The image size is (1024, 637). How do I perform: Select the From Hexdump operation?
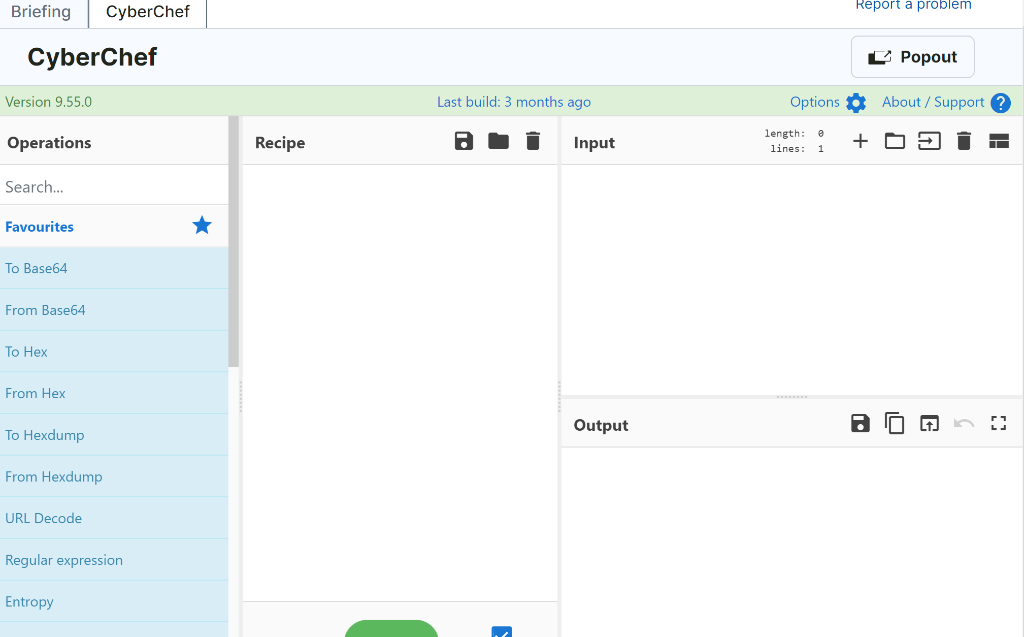pyautogui.click(x=114, y=476)
